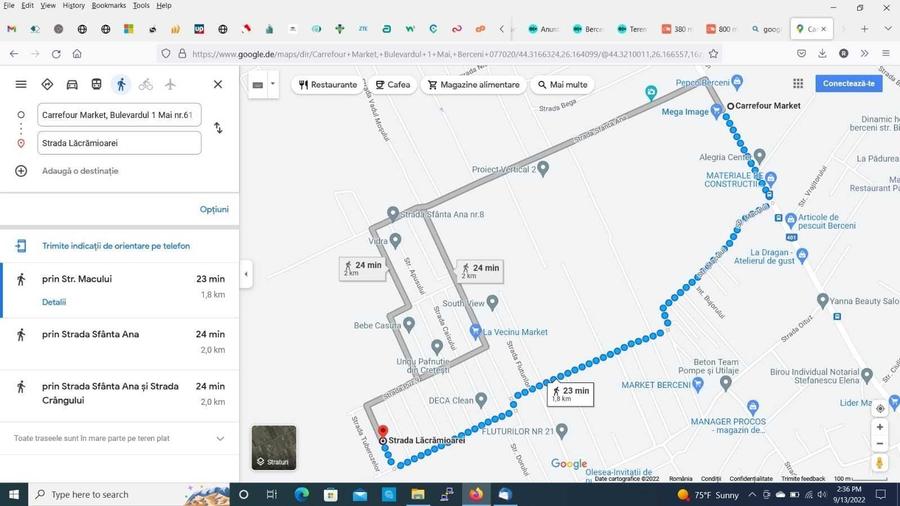Open the Firefox View menu

pyautogui.click(x=48, y=5)
